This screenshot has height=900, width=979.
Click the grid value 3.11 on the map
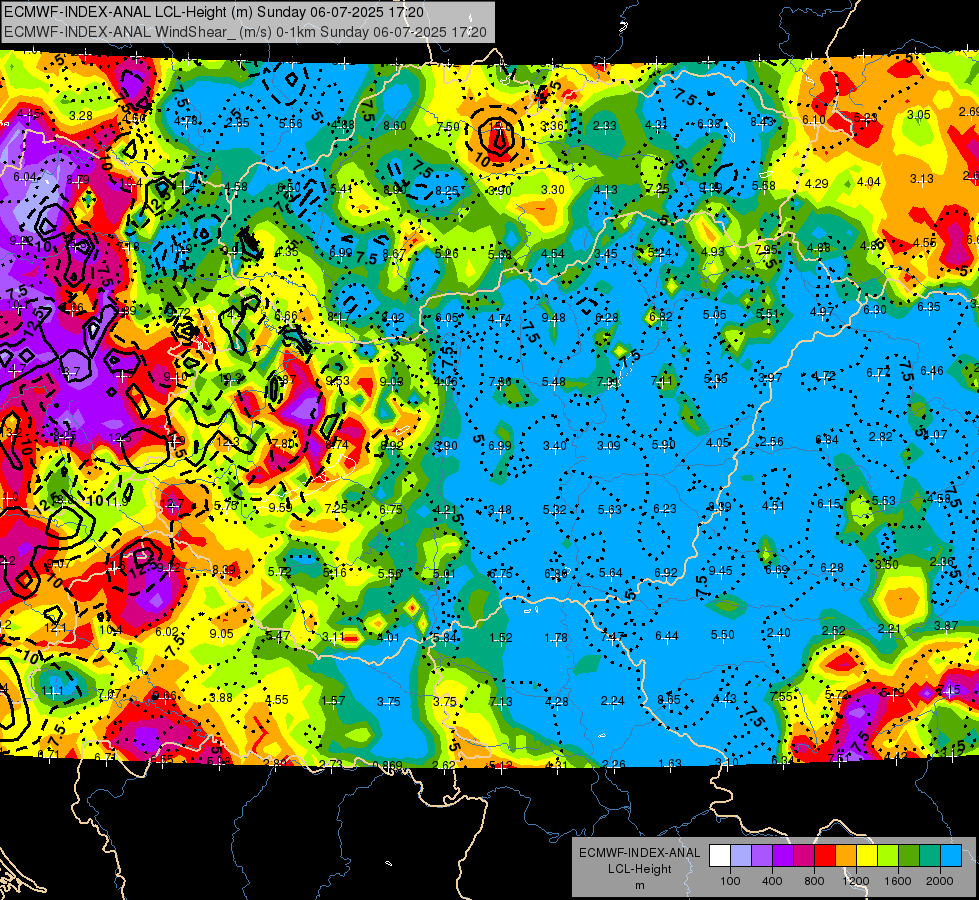pyautogui.click(x=333, y=637)
